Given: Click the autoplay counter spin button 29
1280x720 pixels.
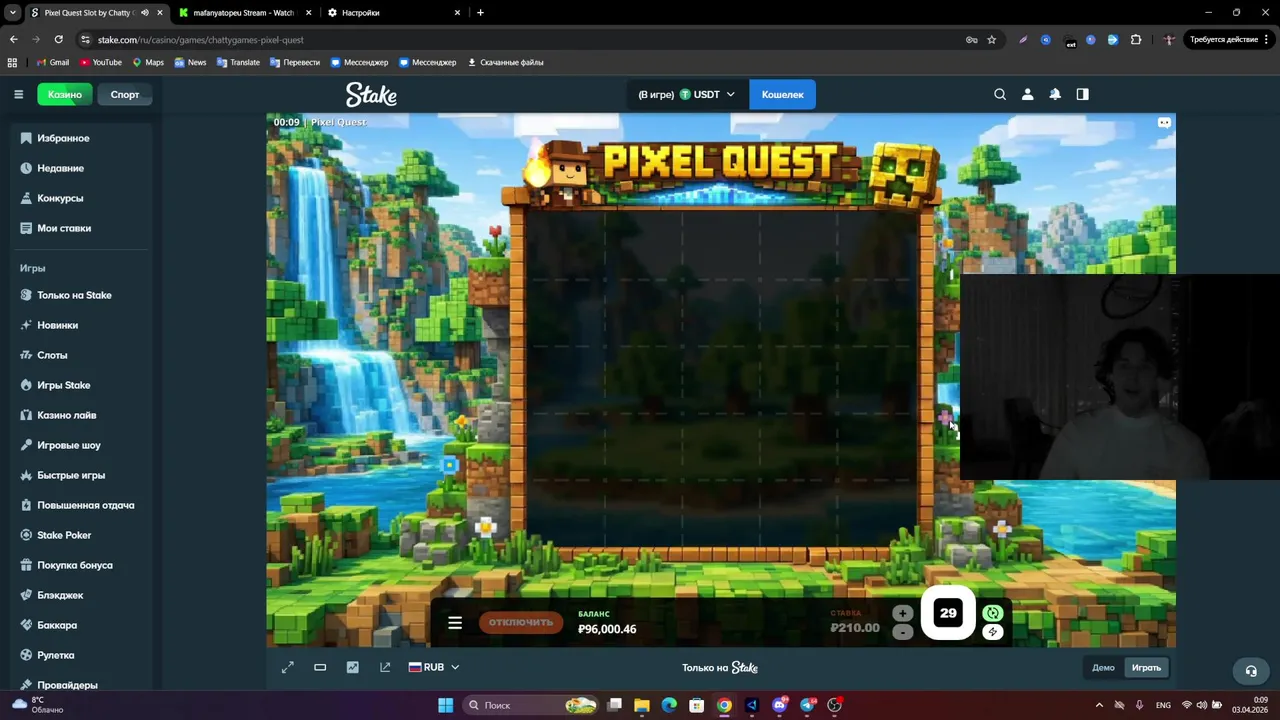Looking at the screenshot, I should pos(948,613).
